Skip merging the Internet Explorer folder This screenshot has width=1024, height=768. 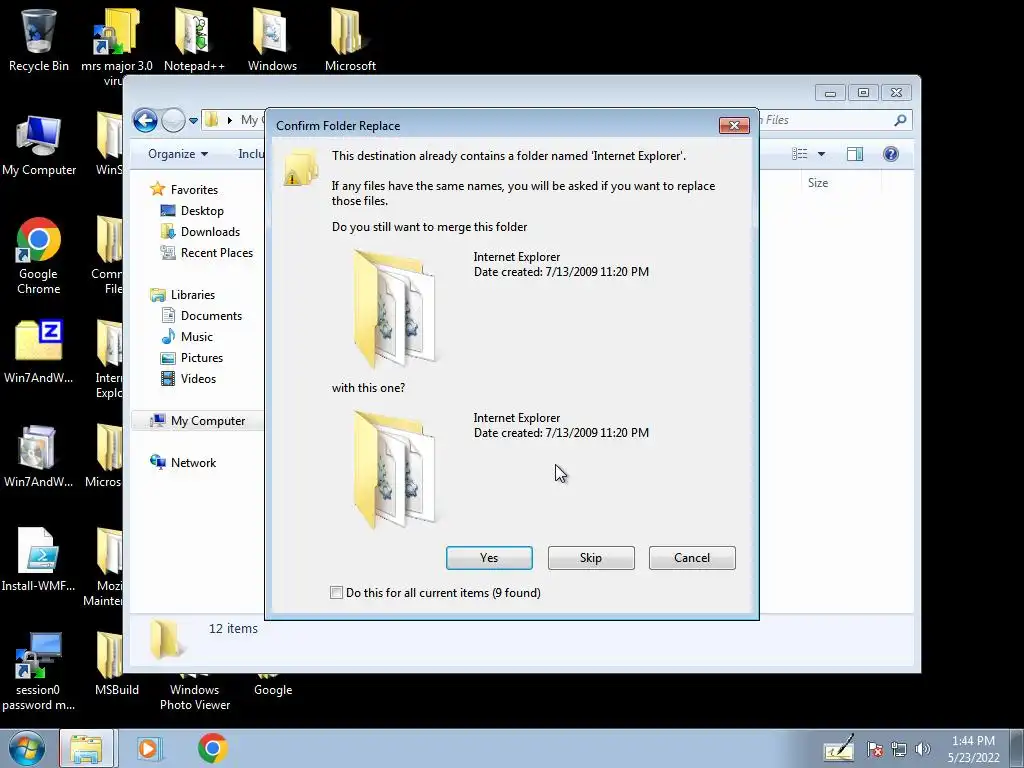[591, 558]
